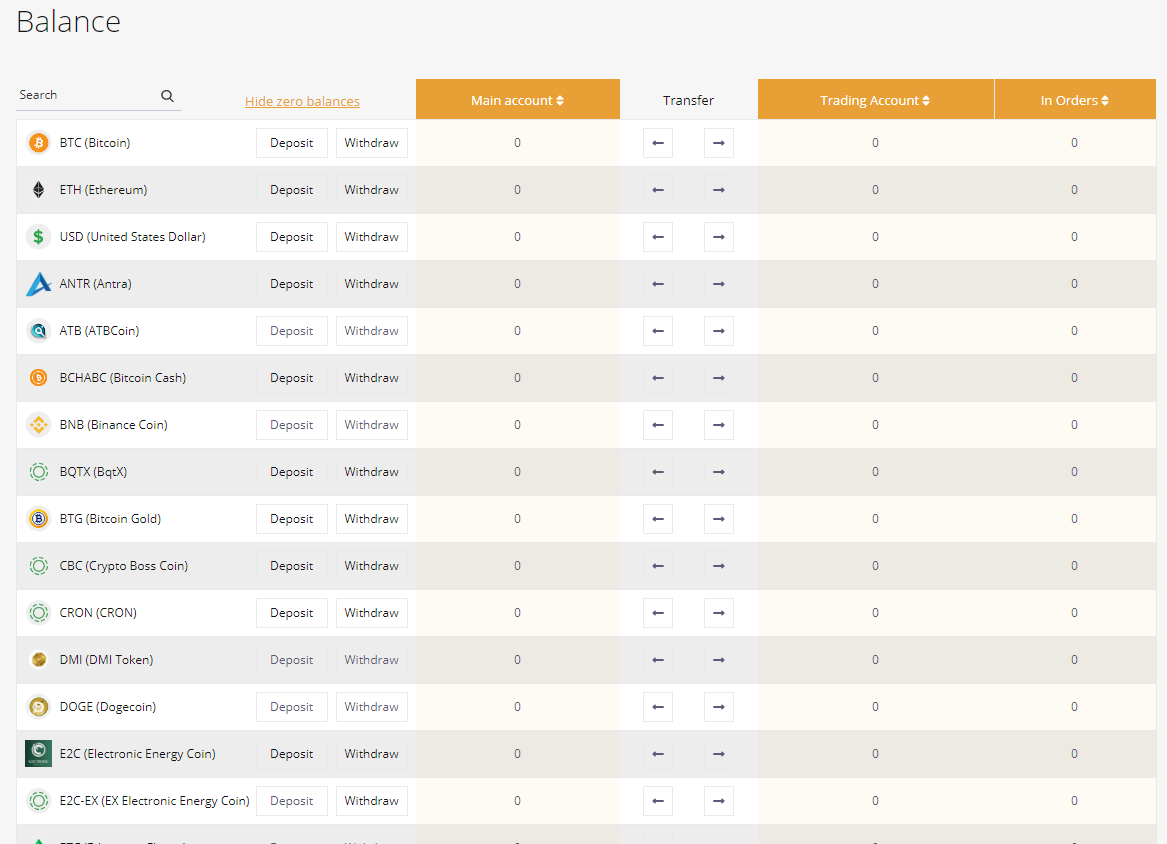The height and width of the screenshot is (844, 1167).
Task: Click left transfer arrow in ETH row
Action: (658, 190)
